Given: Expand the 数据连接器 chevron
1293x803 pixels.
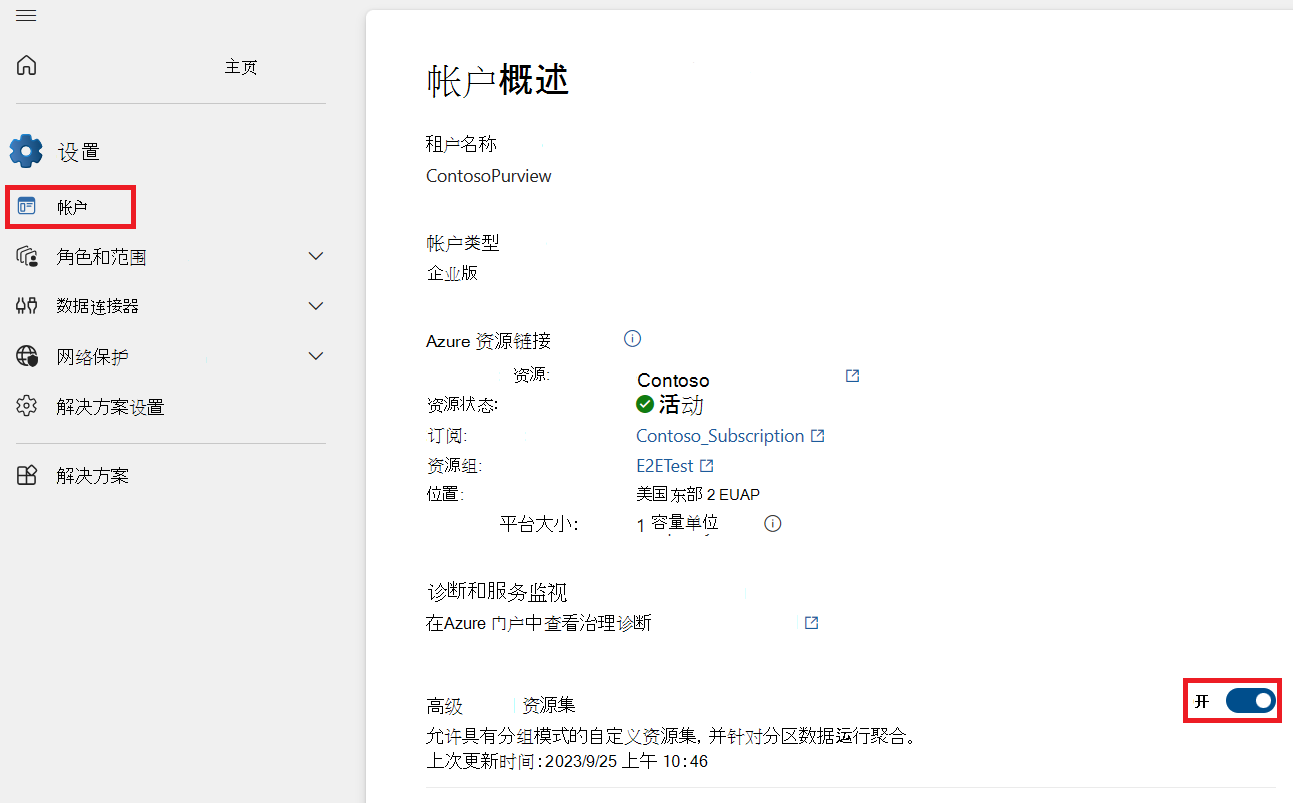Looking at the screenshot, I should coord(316,306).
